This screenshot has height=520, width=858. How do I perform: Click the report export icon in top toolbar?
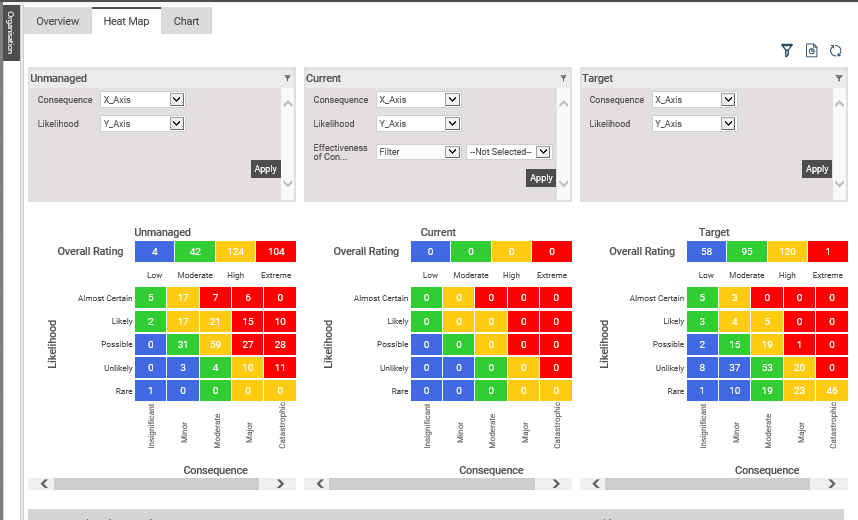click(812, 50)
